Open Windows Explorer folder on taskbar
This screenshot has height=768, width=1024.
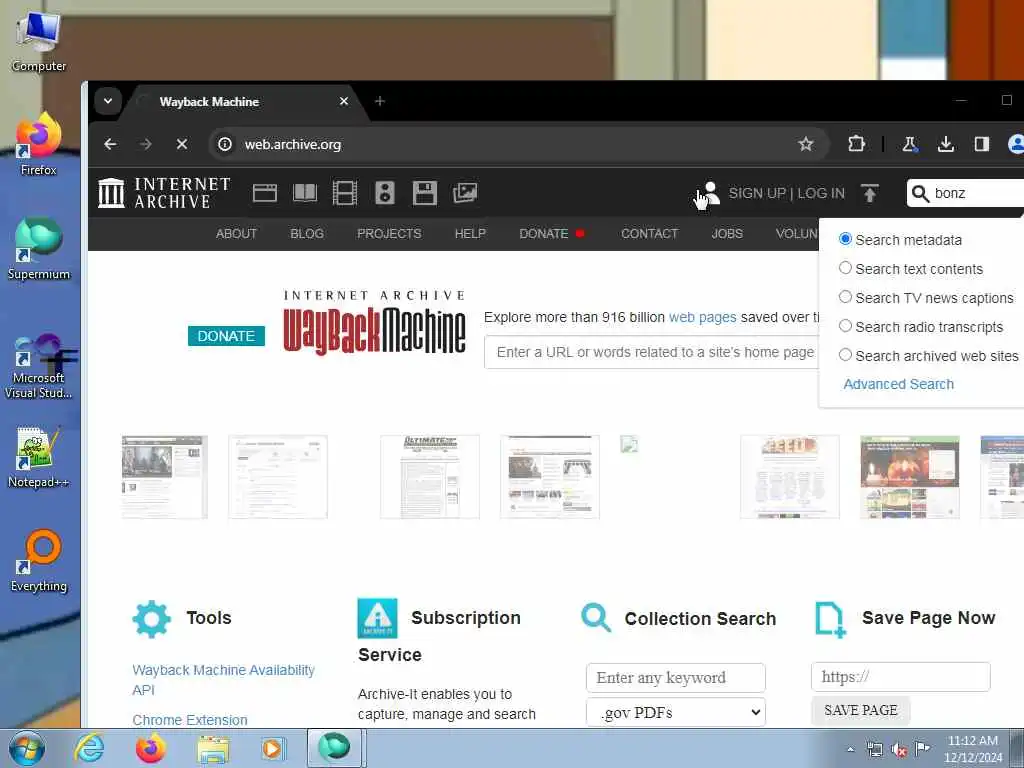[213, 749]
